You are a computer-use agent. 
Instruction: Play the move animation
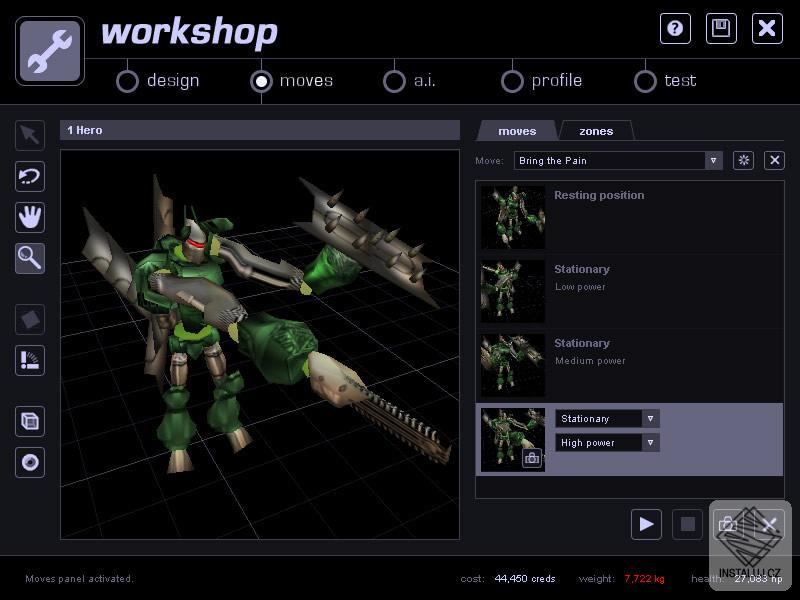pyautogui.click(x=646, y=524)
